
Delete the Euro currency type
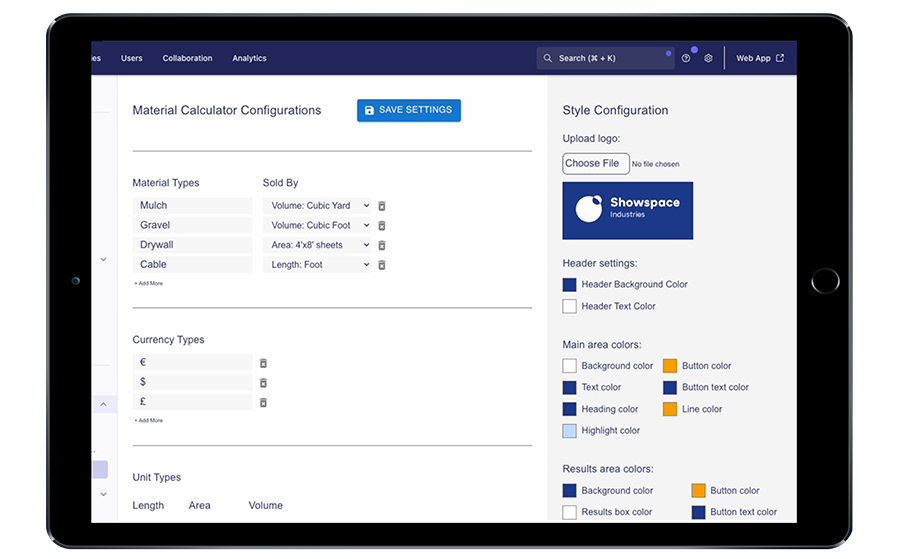[263, 363]
